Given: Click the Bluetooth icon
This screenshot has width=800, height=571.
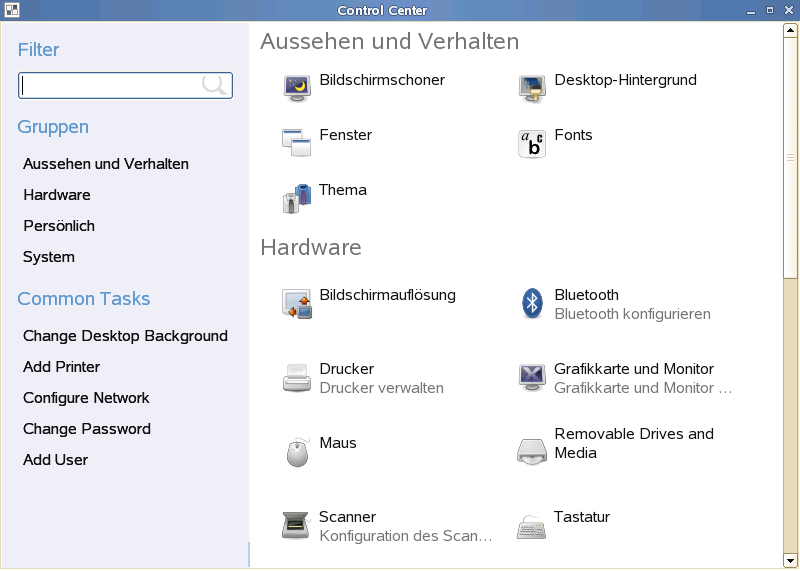Looking at the screenshot, I should [532, 304].
